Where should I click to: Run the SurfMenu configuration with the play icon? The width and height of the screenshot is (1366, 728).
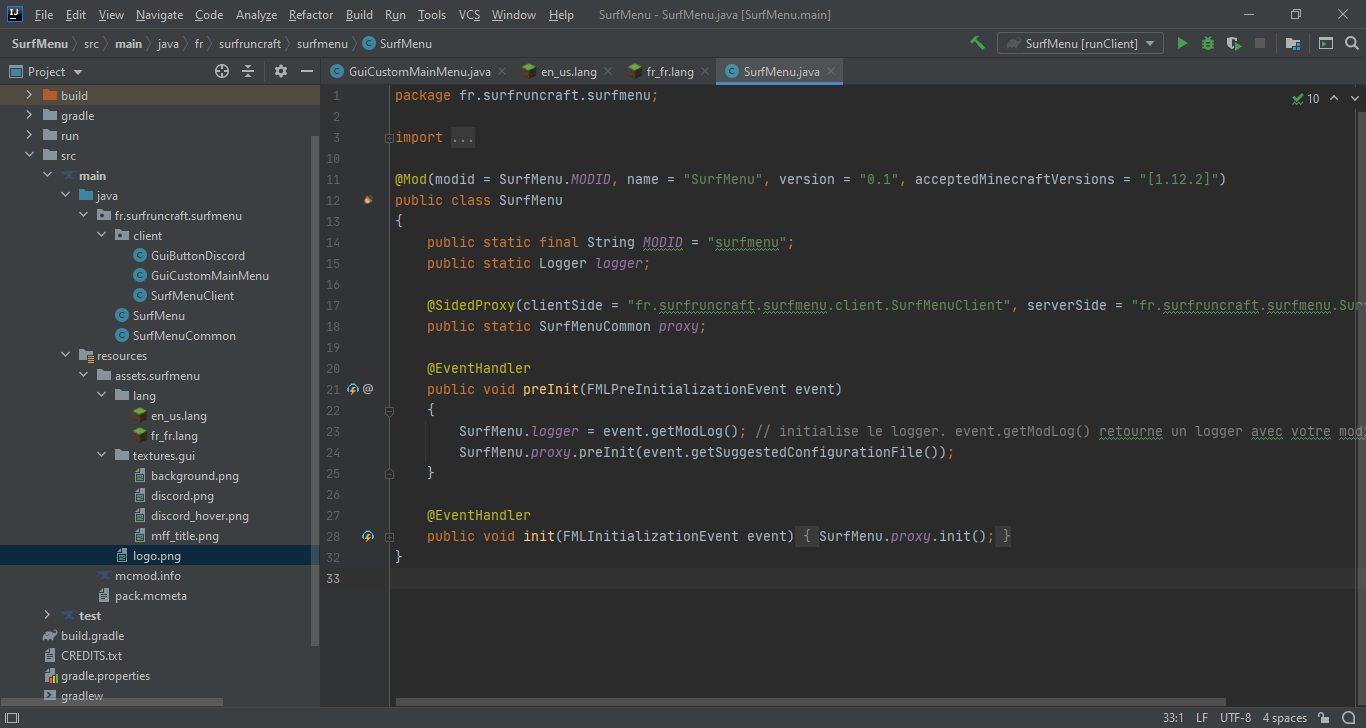point(1182,43)
